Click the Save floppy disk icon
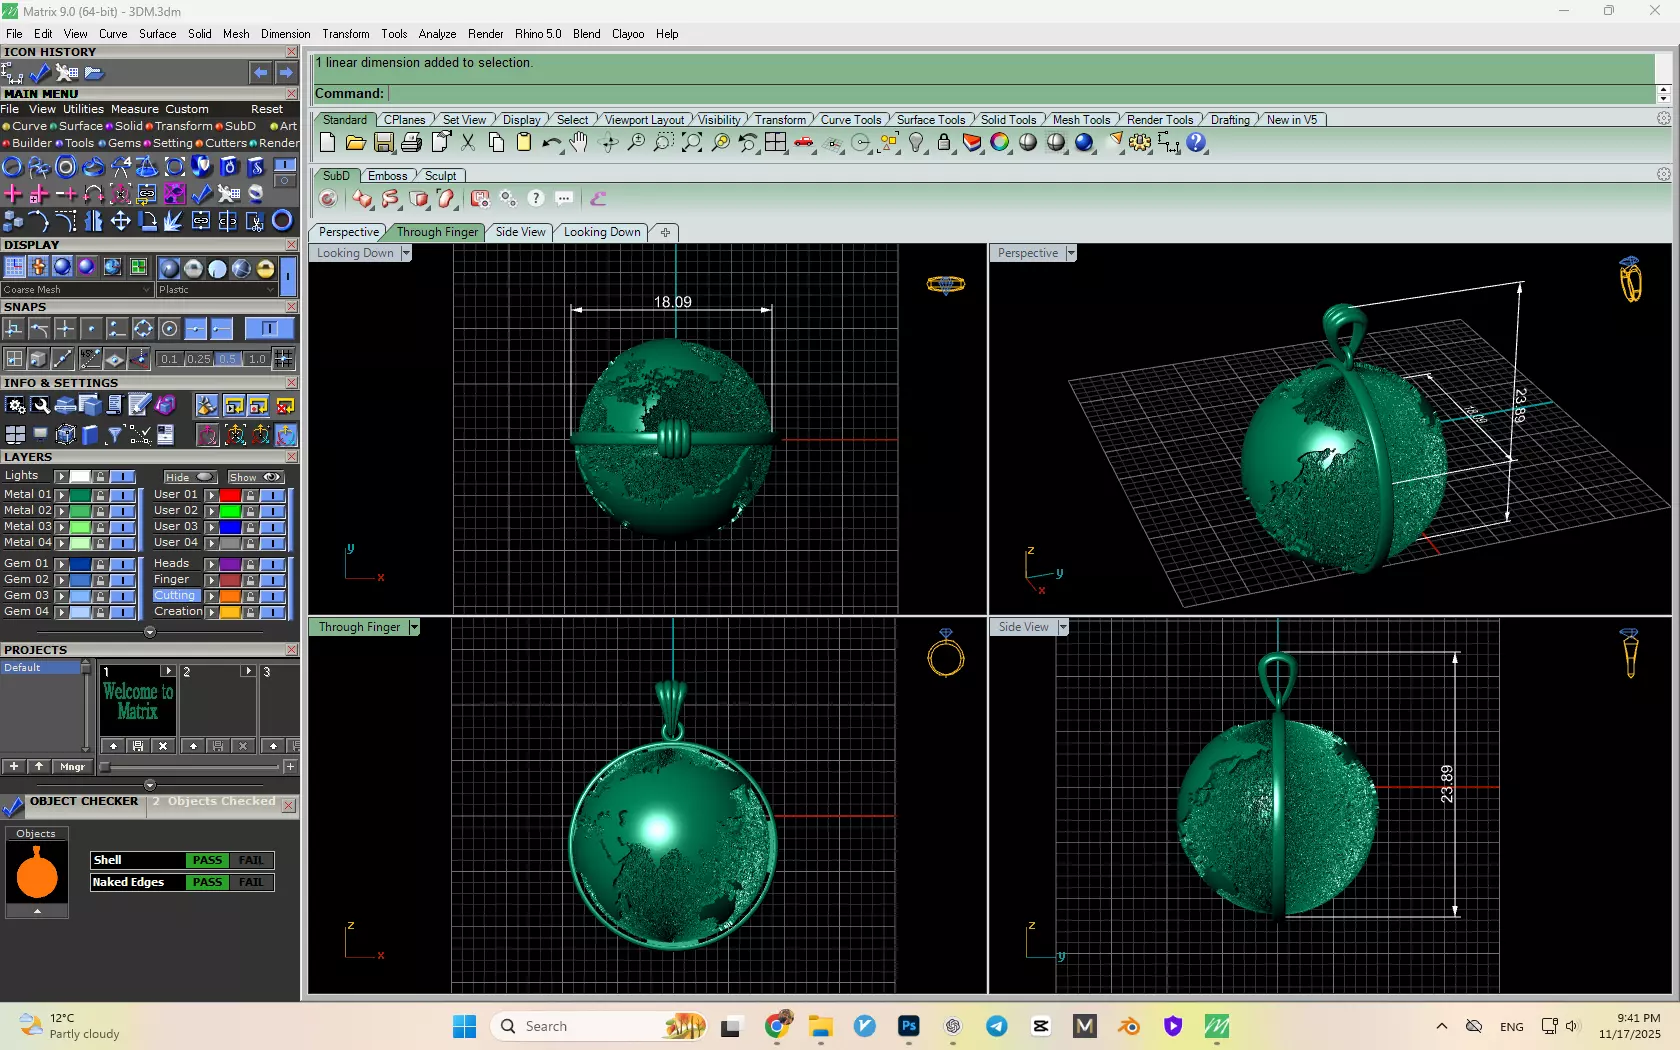Viewport: 1680px width, 1050px height. (x=383, y=143)
